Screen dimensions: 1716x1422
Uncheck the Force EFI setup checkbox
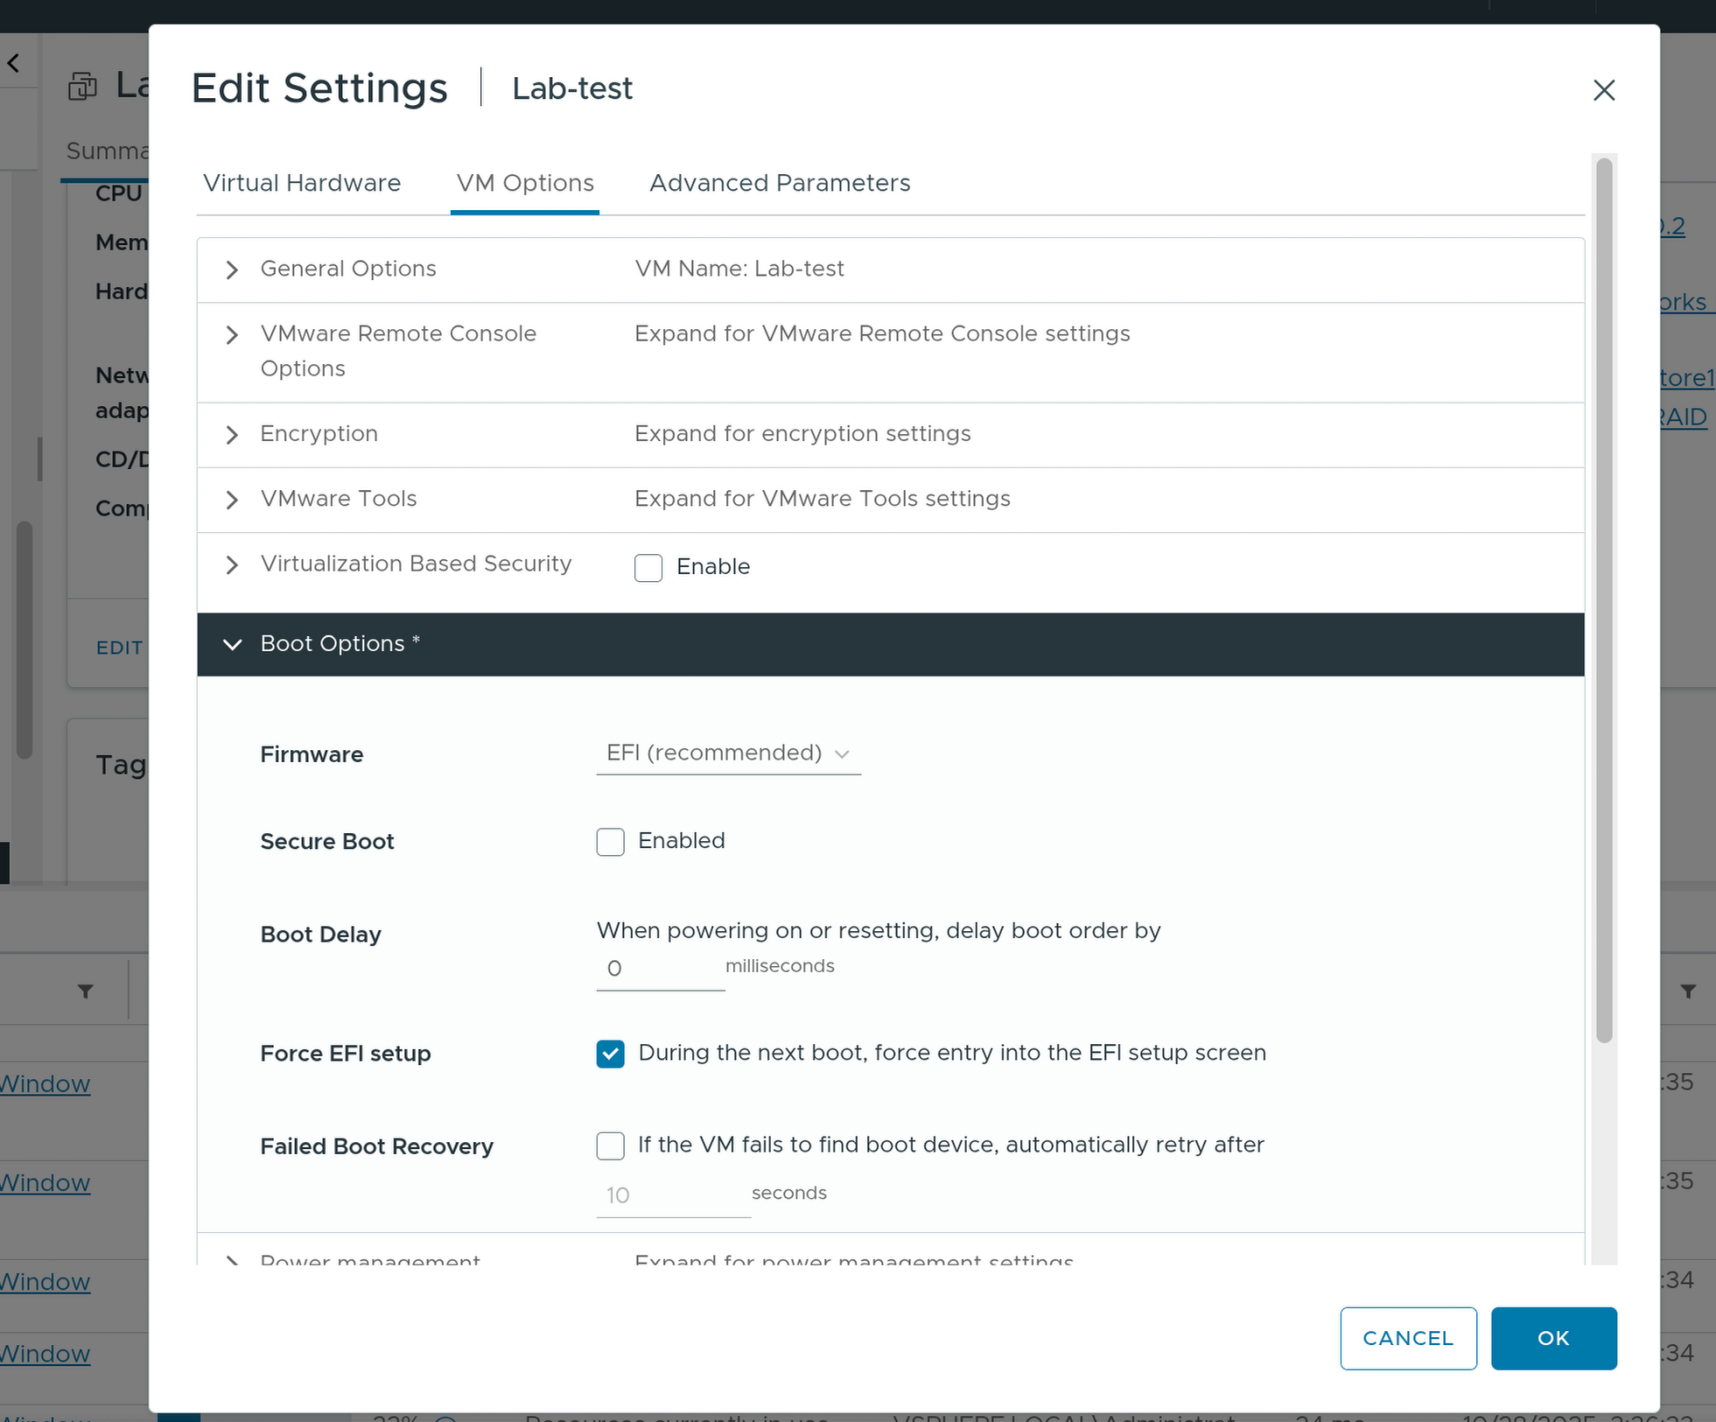point(610,1054)
